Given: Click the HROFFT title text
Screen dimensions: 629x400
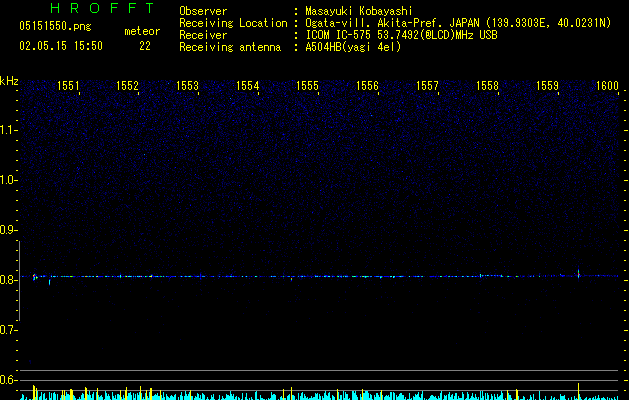Looking at the screenshot, I should coord(102,8).
